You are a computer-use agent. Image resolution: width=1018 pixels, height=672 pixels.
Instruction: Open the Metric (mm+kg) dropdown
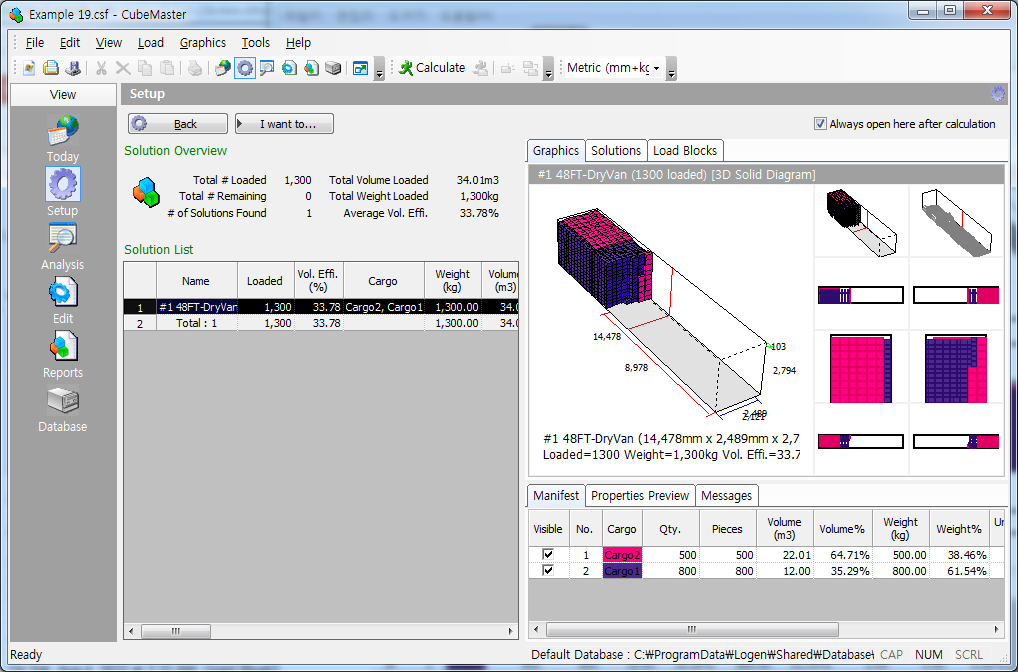coord(656,68)
